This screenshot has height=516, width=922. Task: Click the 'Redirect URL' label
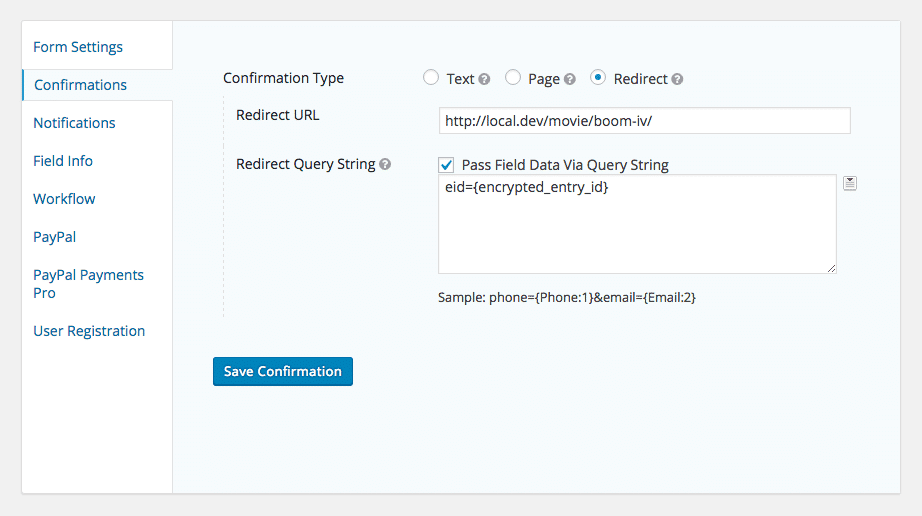pos(278,115)
